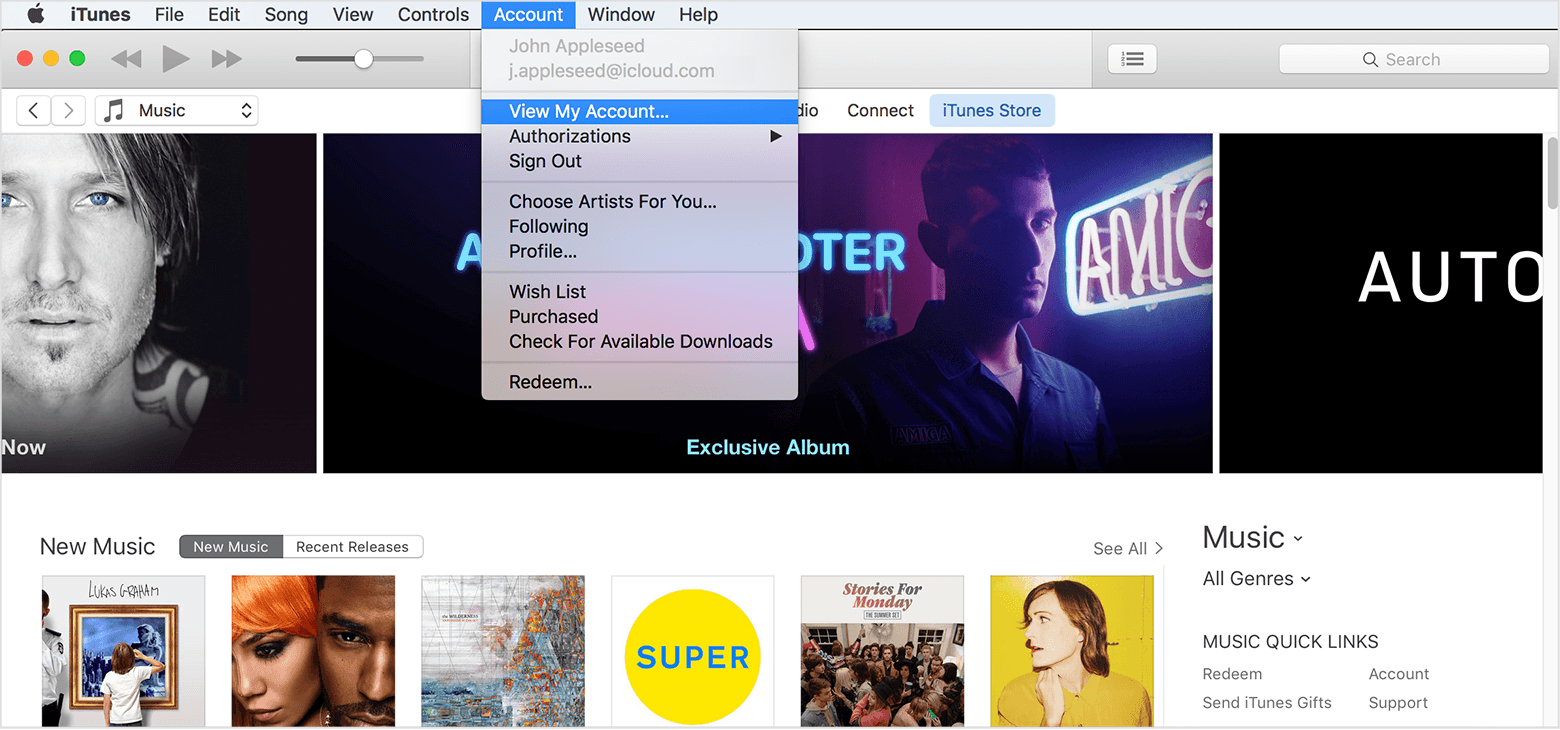Click the Support quick link

1398,703
